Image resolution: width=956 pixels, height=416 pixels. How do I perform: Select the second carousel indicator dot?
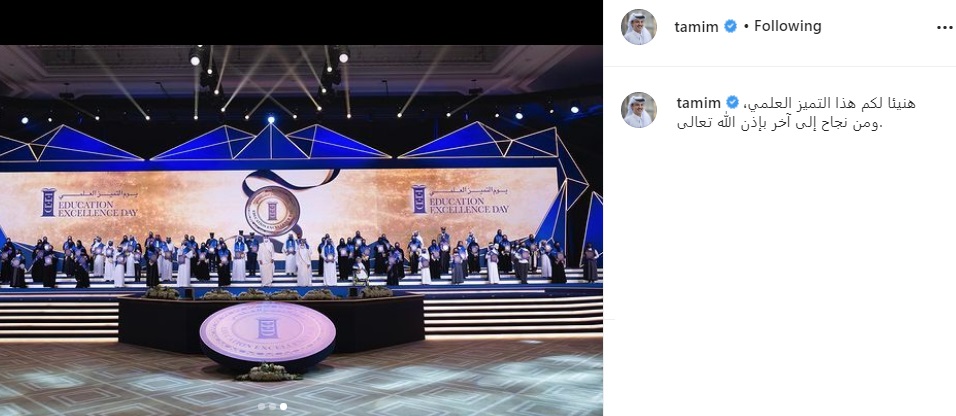pos(273,406)
